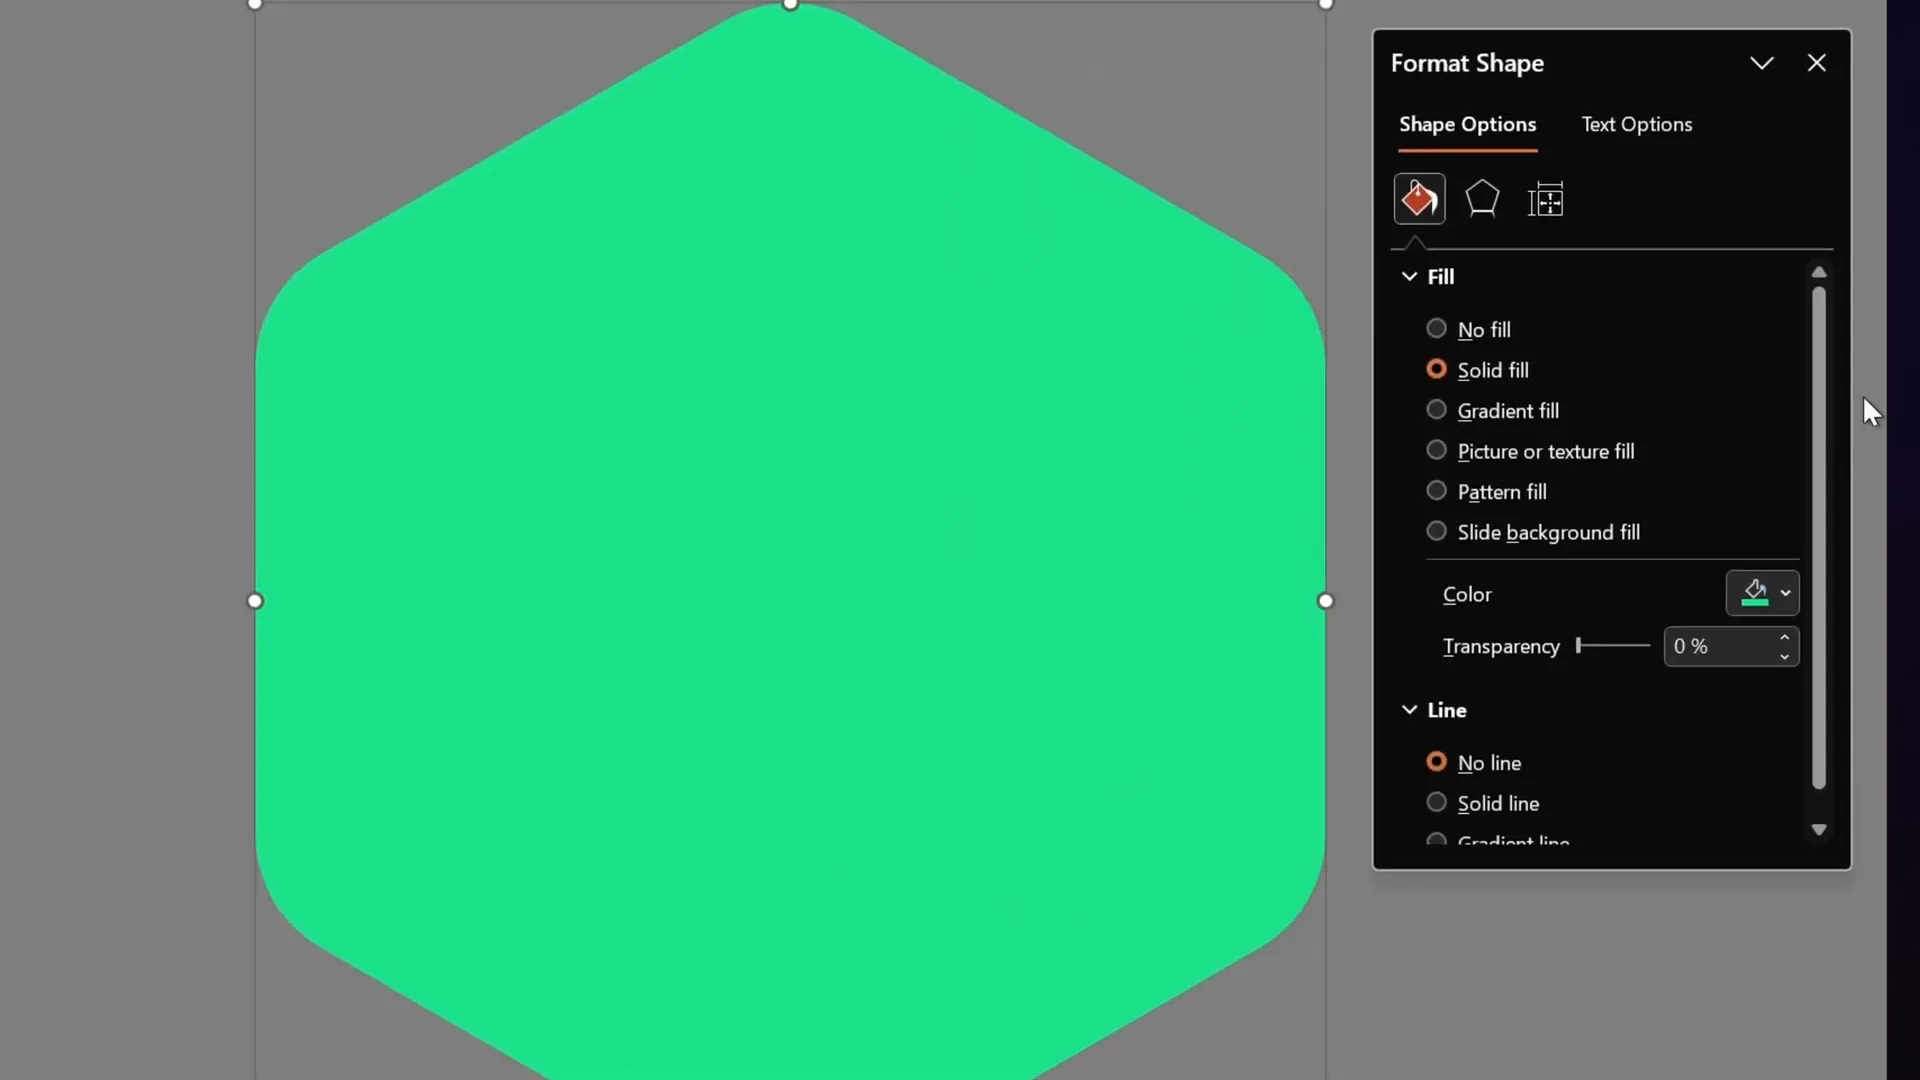This screenshot has height=1080, width=1920.
Task: Click the pane scrollbar down arrow
Action: 1819,830
